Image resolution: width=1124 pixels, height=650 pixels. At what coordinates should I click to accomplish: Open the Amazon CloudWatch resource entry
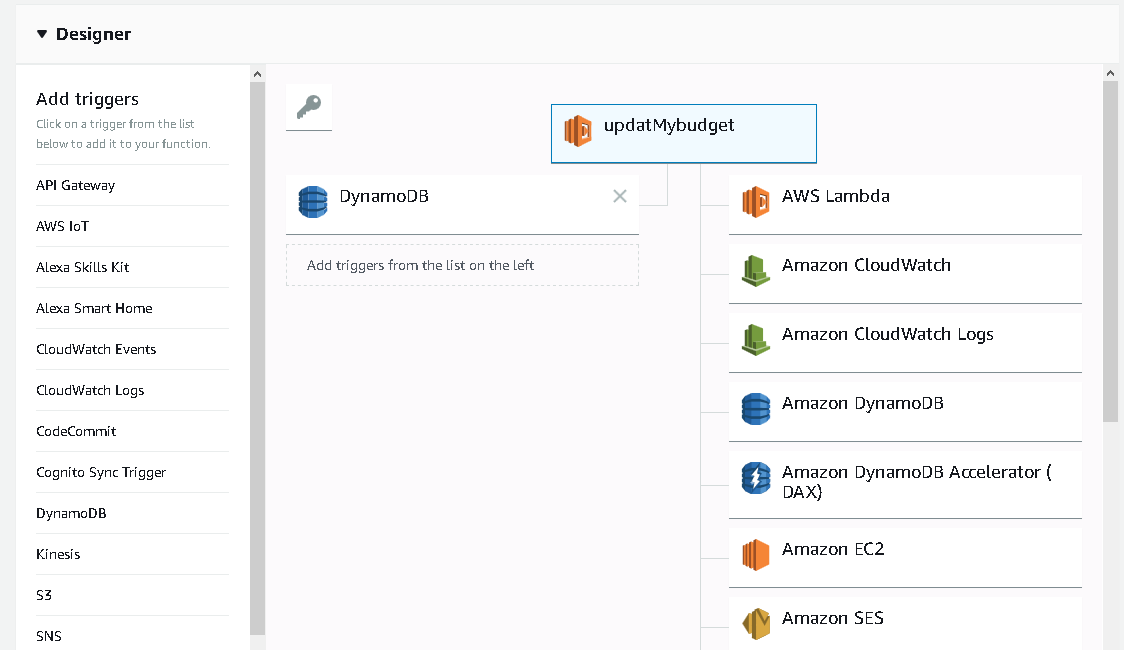pos(905,273)
